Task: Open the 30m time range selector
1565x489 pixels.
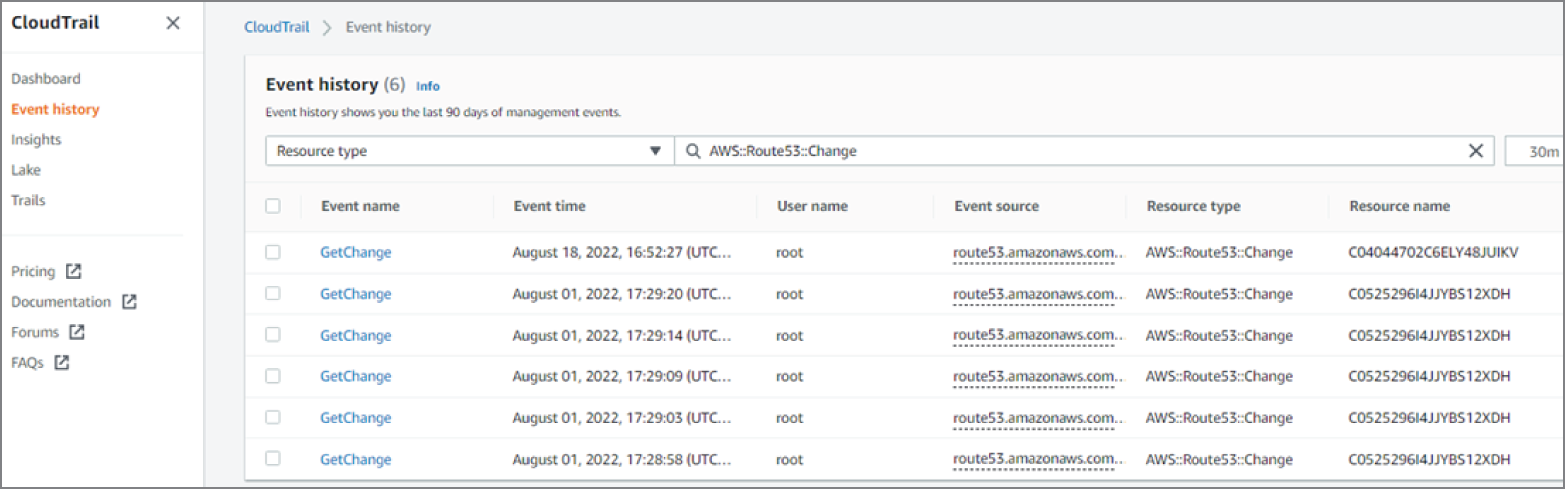Action: 1535,151
